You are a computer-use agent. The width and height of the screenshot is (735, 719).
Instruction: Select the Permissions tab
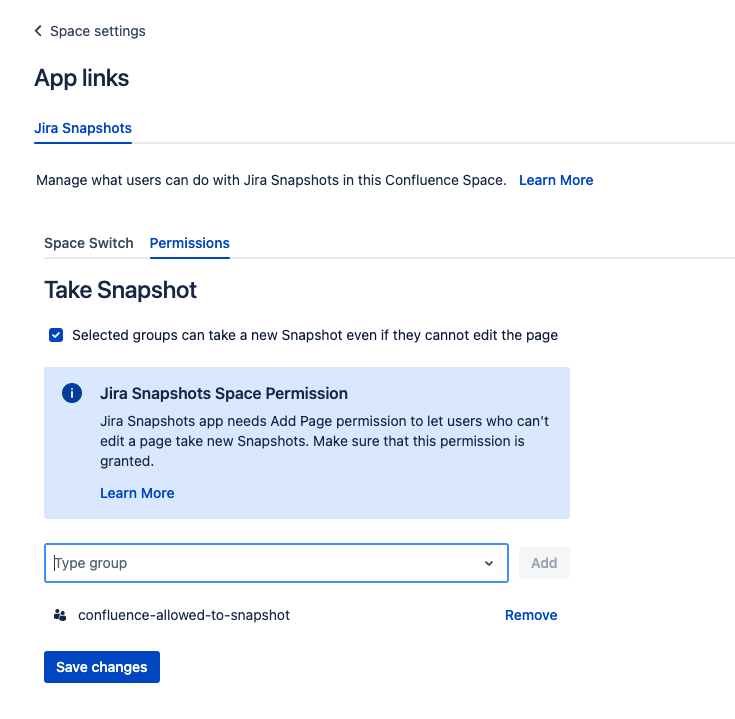click(189, 243)
